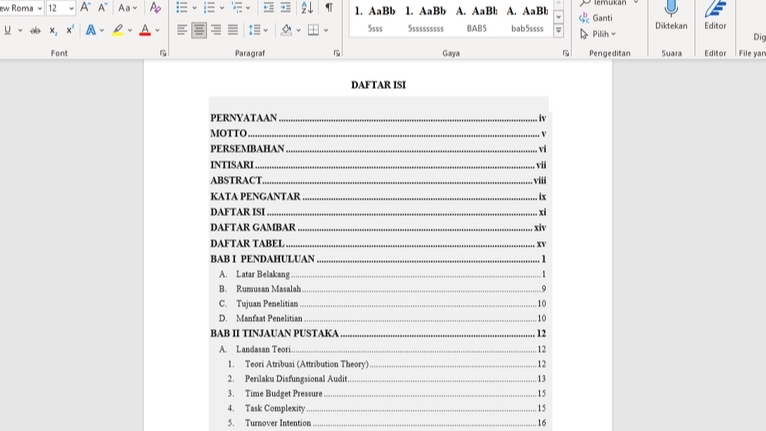766x431 pixels.
Task: Move to next row of styles gallery
Action: [558, 17]
